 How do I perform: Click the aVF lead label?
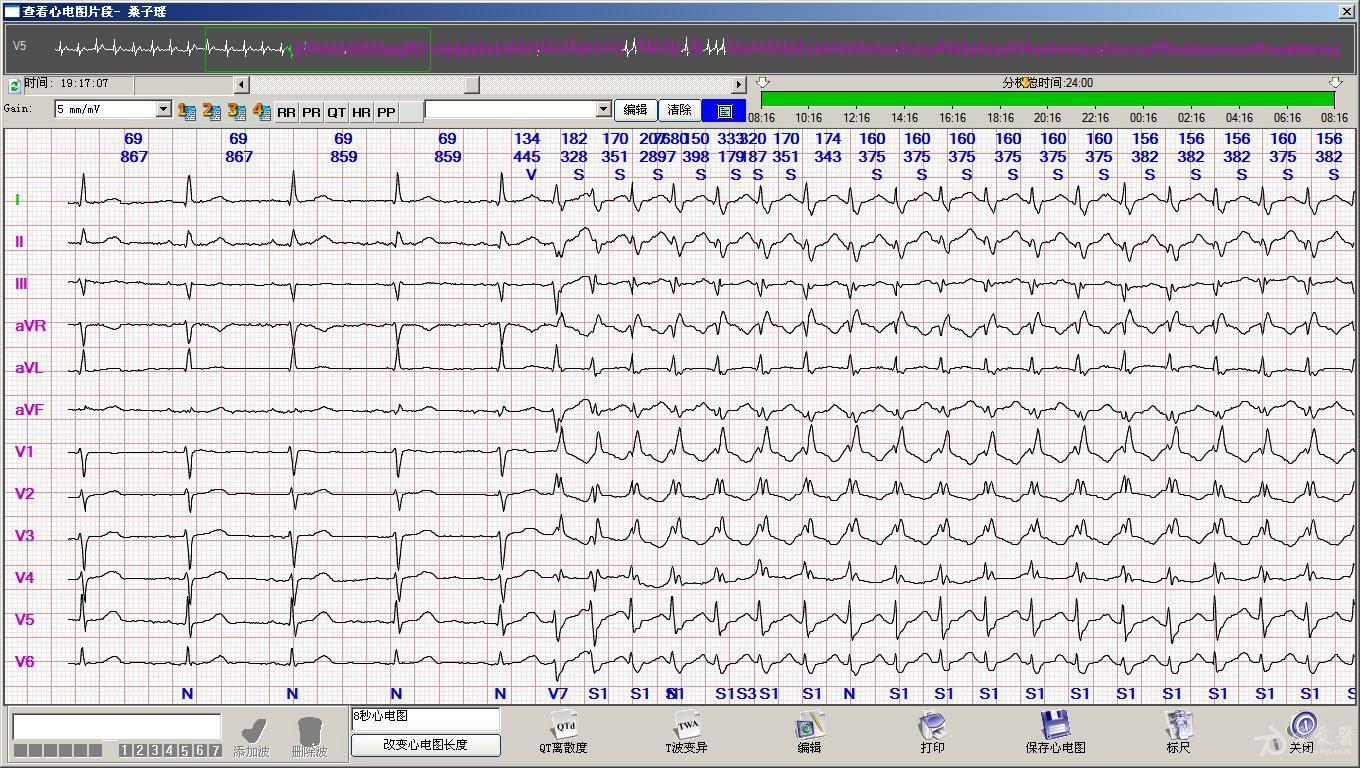coord(29,409)
